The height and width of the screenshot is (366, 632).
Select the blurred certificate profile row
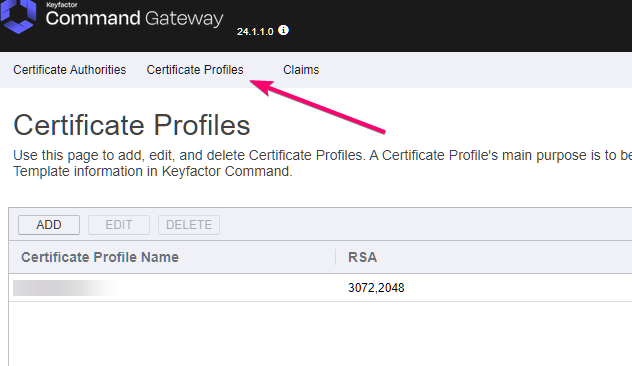tap(320, 288)
